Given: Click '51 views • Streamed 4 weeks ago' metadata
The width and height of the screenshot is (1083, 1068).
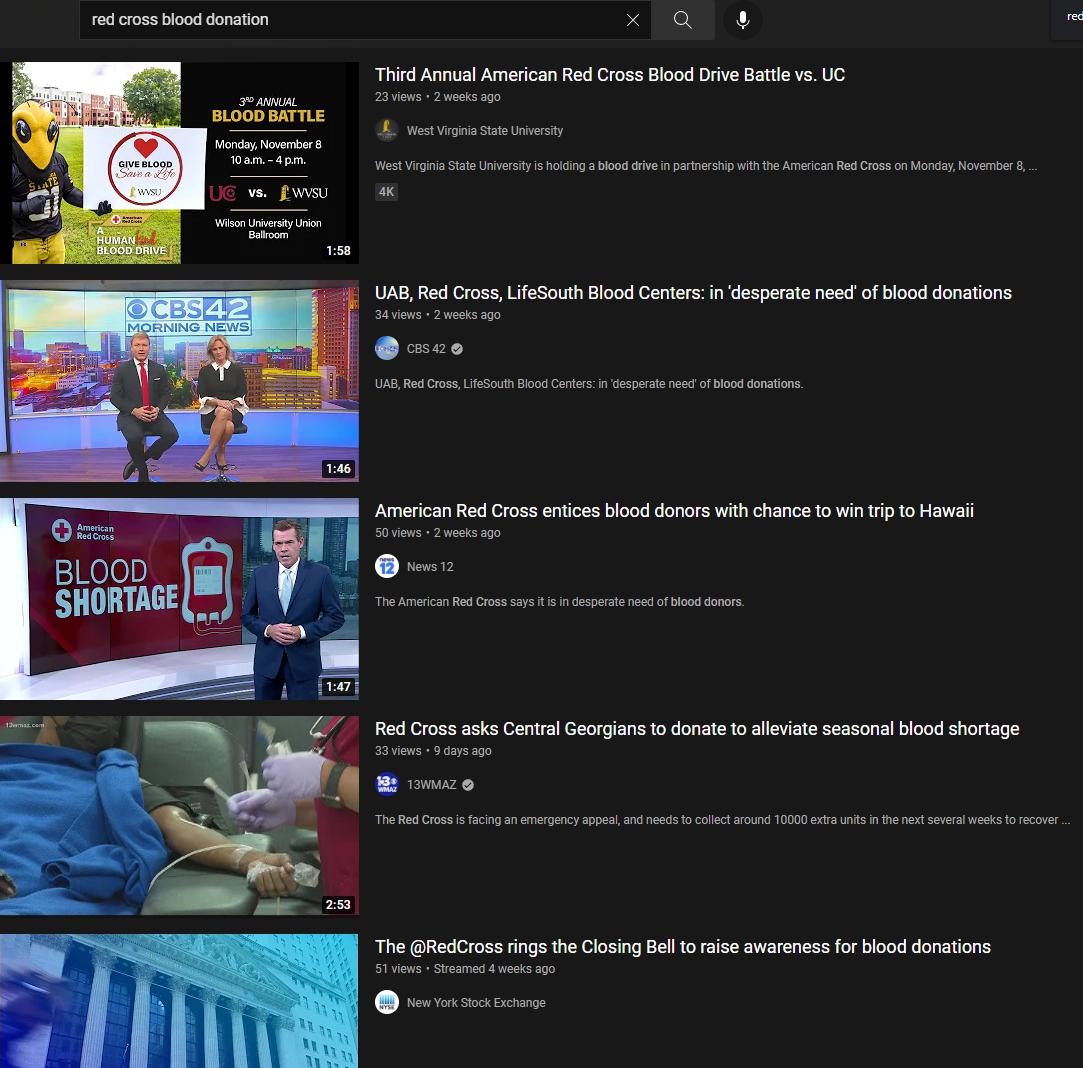Looking at the screenshot, I should (465, 969).
